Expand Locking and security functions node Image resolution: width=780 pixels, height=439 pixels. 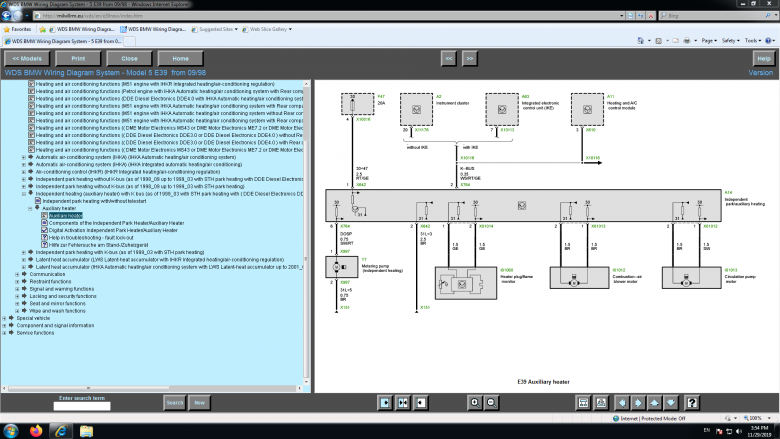point(17,296)
